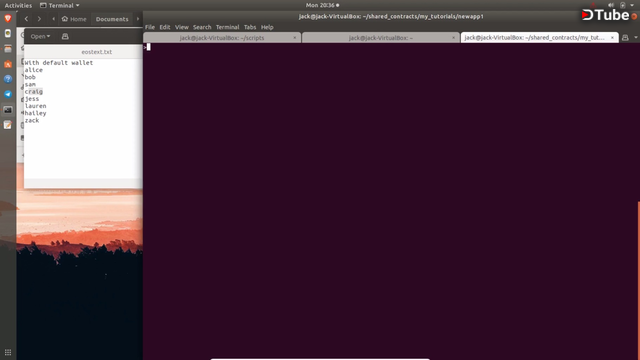Go back in the Files window
640x360 pixels.
(x=27, y=19)
